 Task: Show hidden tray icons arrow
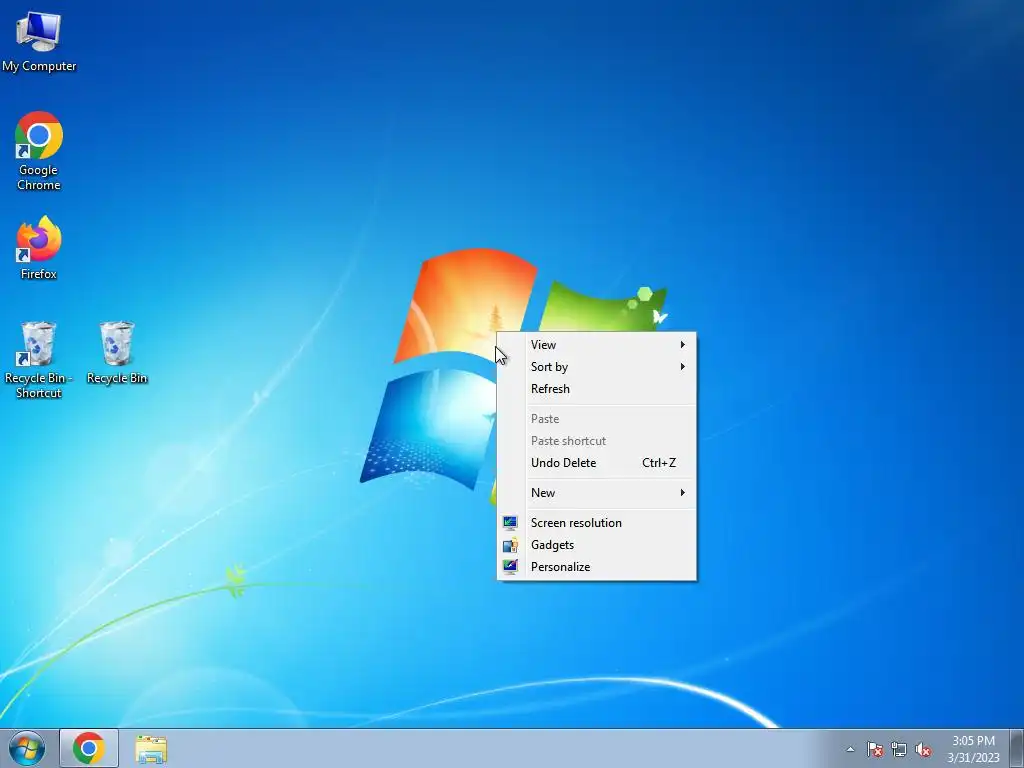pyautogui.click(x=850, y=749)
